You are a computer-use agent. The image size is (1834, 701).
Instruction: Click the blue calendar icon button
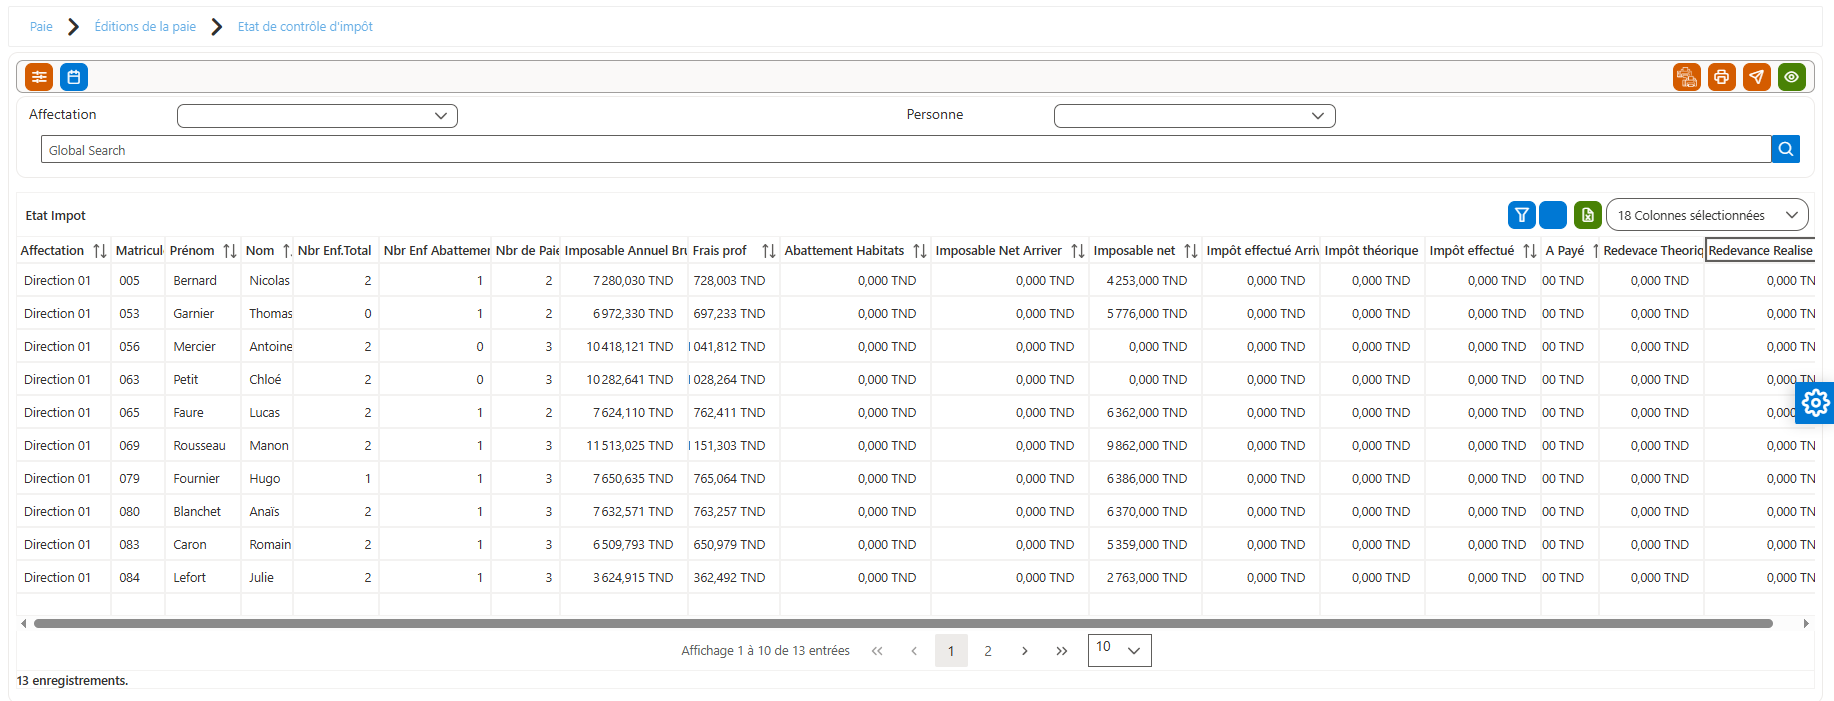coord(74,77)
